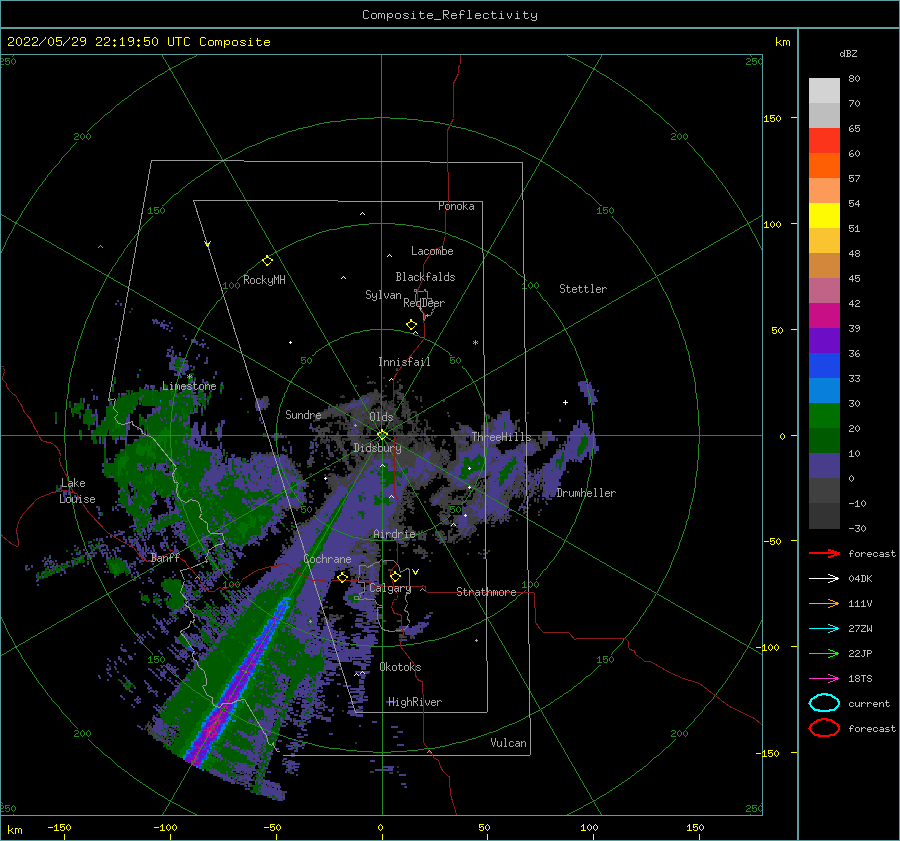Click the Innisfail city label
Viewport: 900px width, 841px height.
[404, 362]
